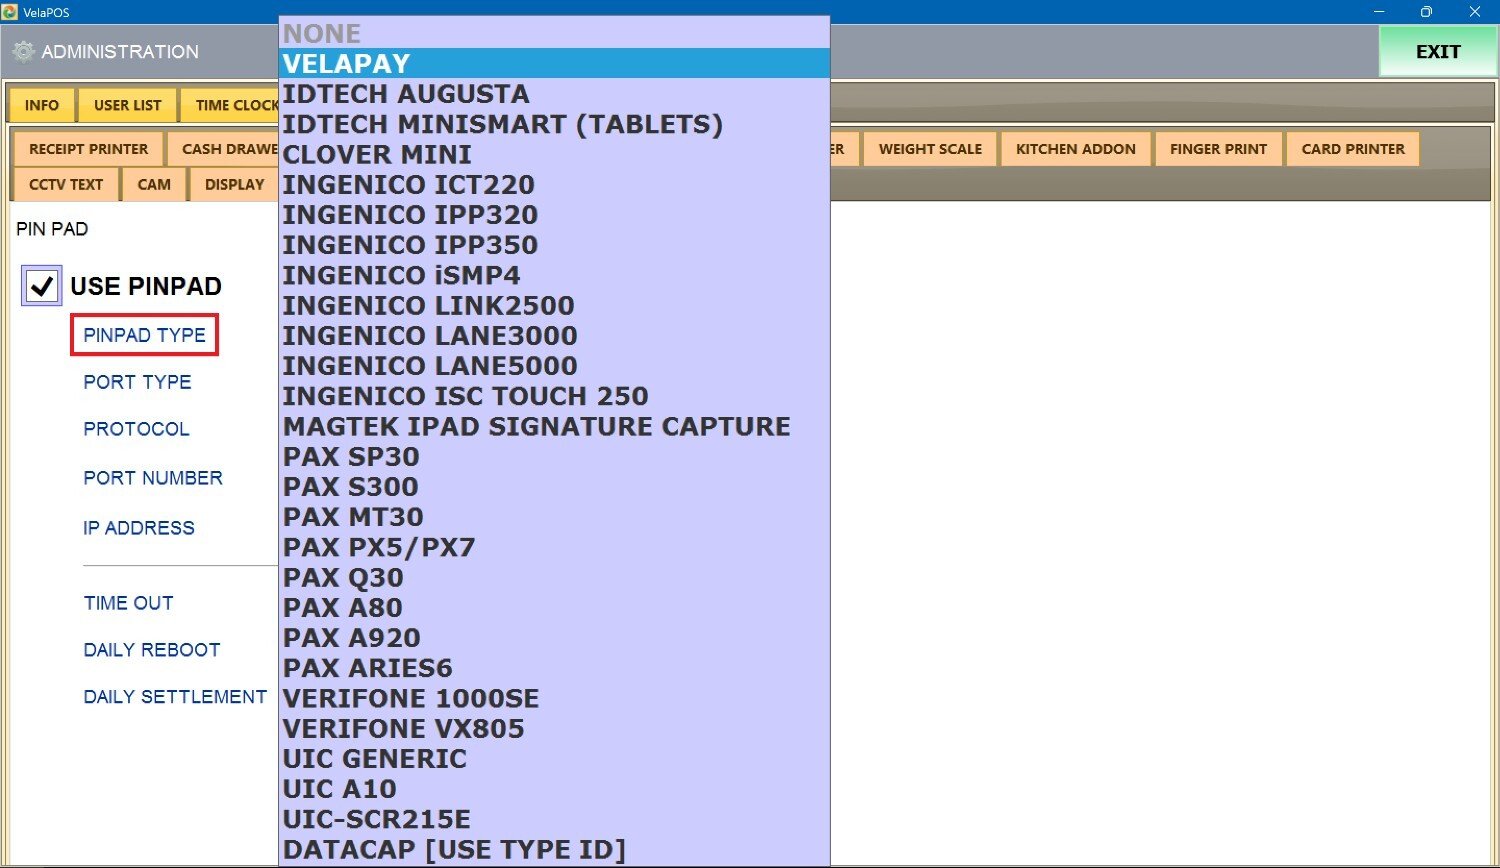Go to the WEIGHT SCALE tab
Viewport: 1500px width, 868px height.
(x=930, y=149)
